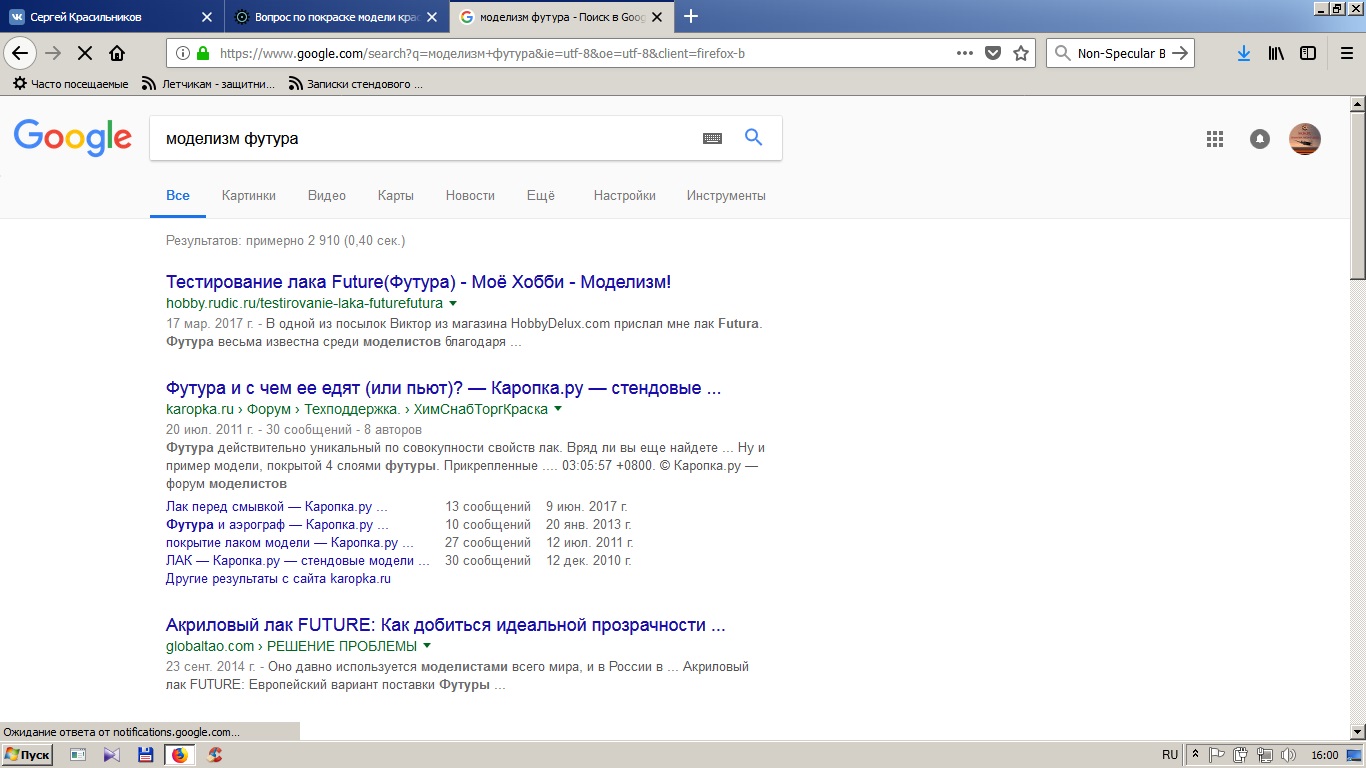Open page actions three-dot menu
This screenshot has width=1366, height=768.
pyautogui.click(x=964, y=54)
